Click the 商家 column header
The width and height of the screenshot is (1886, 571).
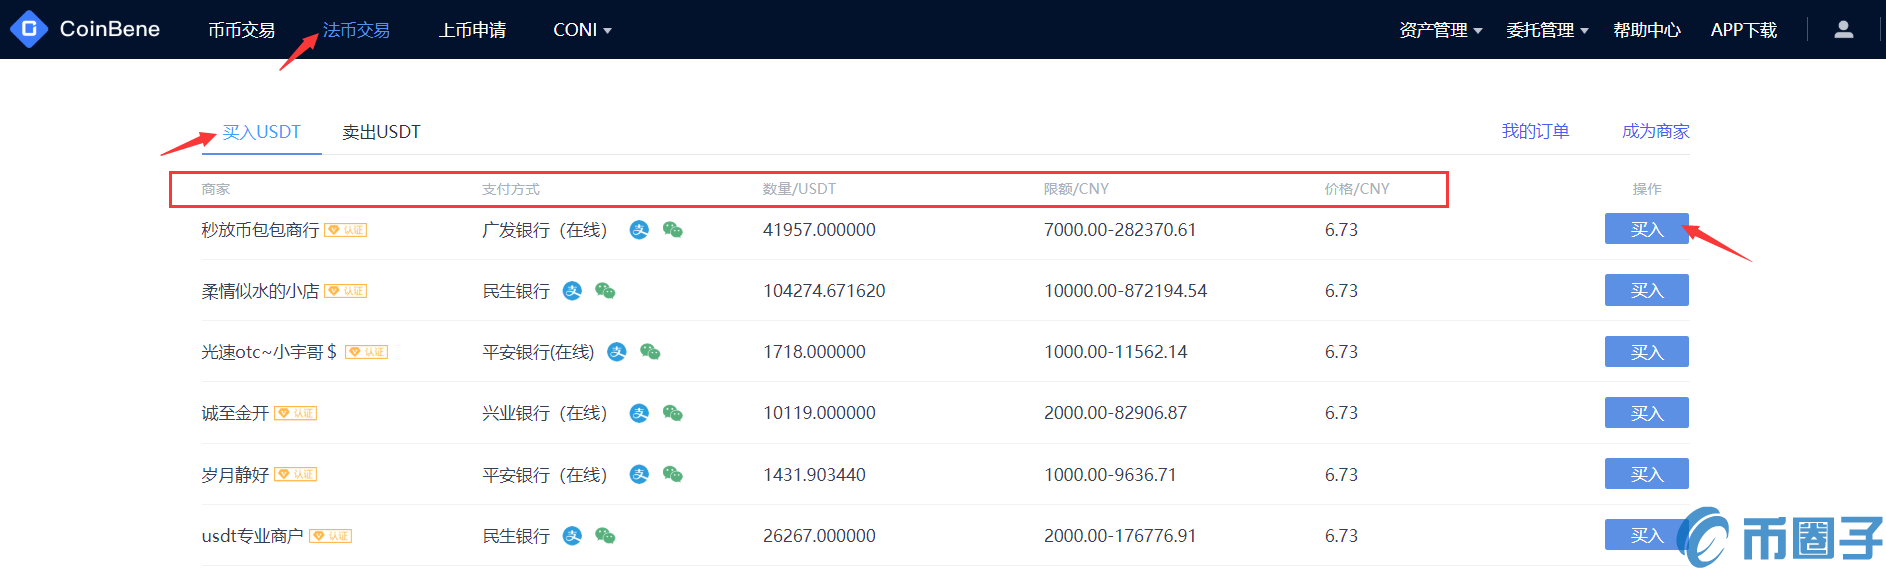pos(216,189)
